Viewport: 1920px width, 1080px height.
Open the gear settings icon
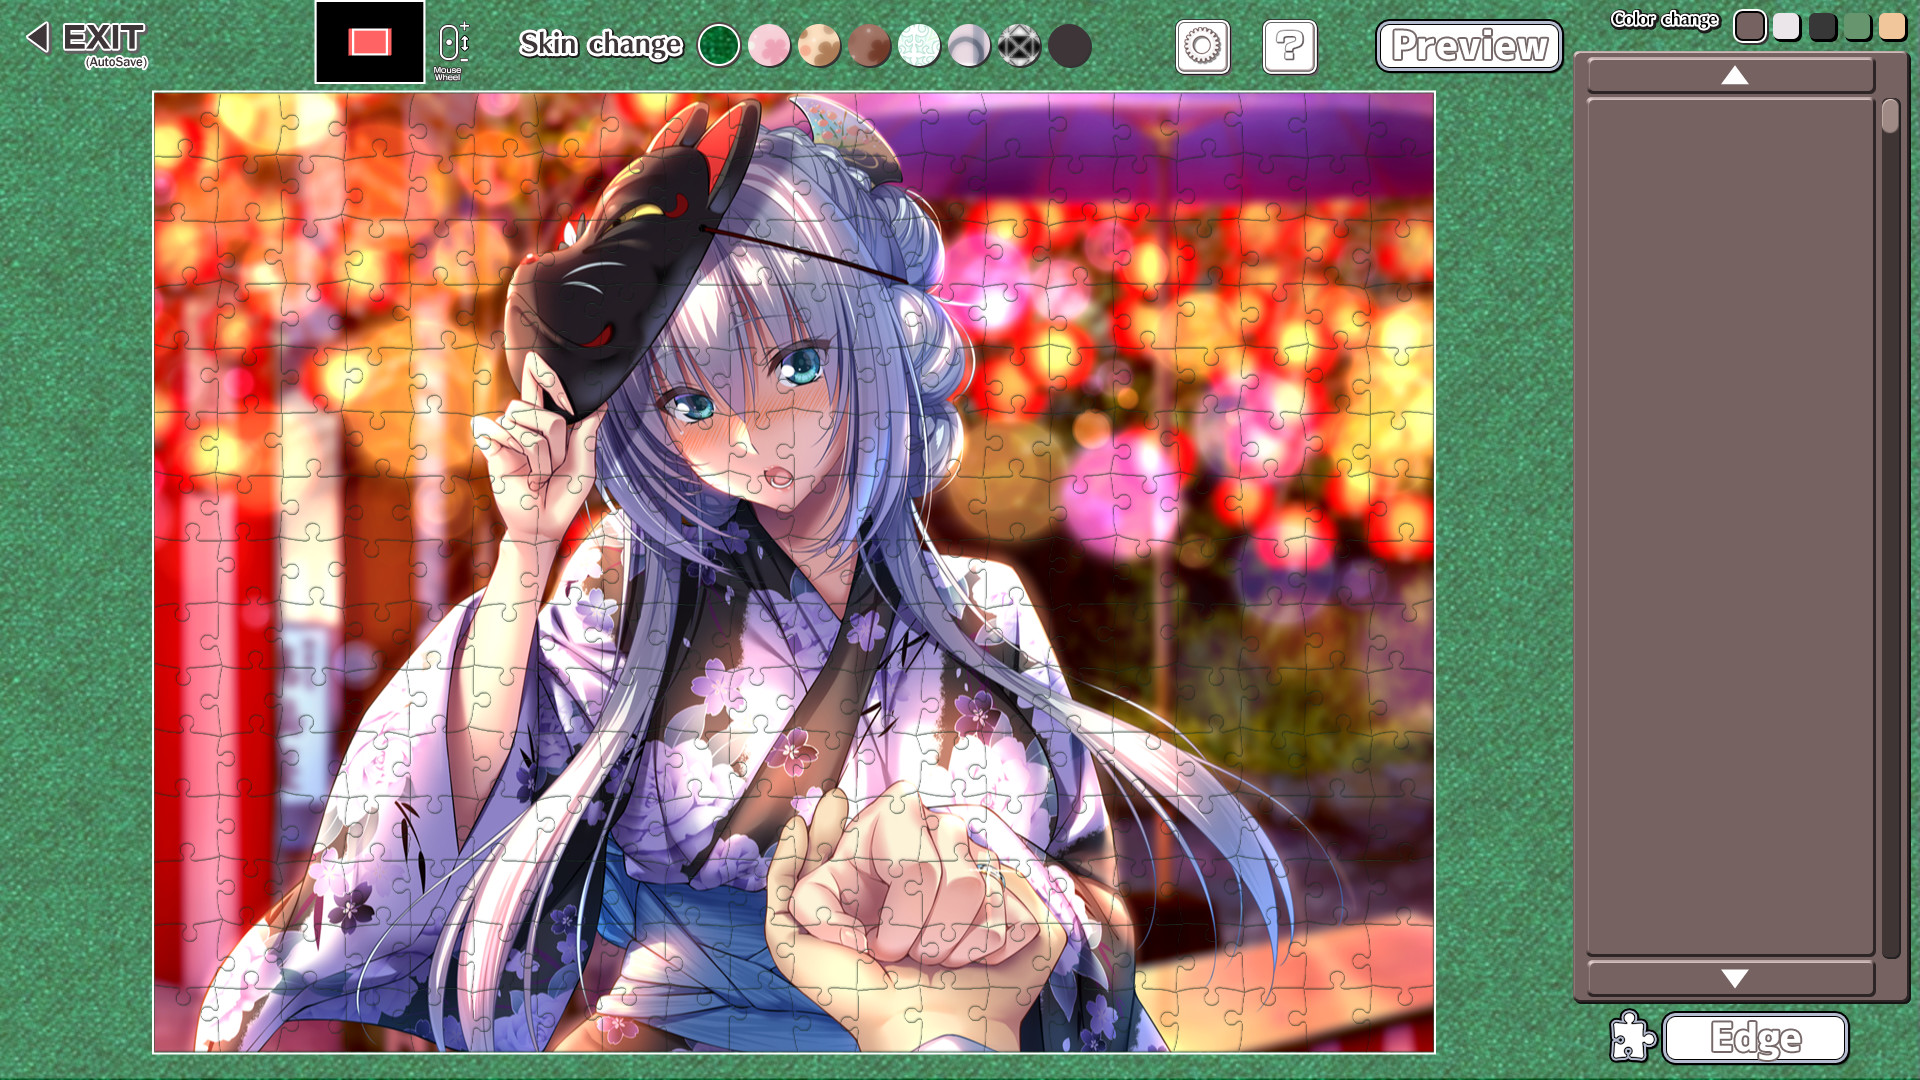[x=1202, y=46]
